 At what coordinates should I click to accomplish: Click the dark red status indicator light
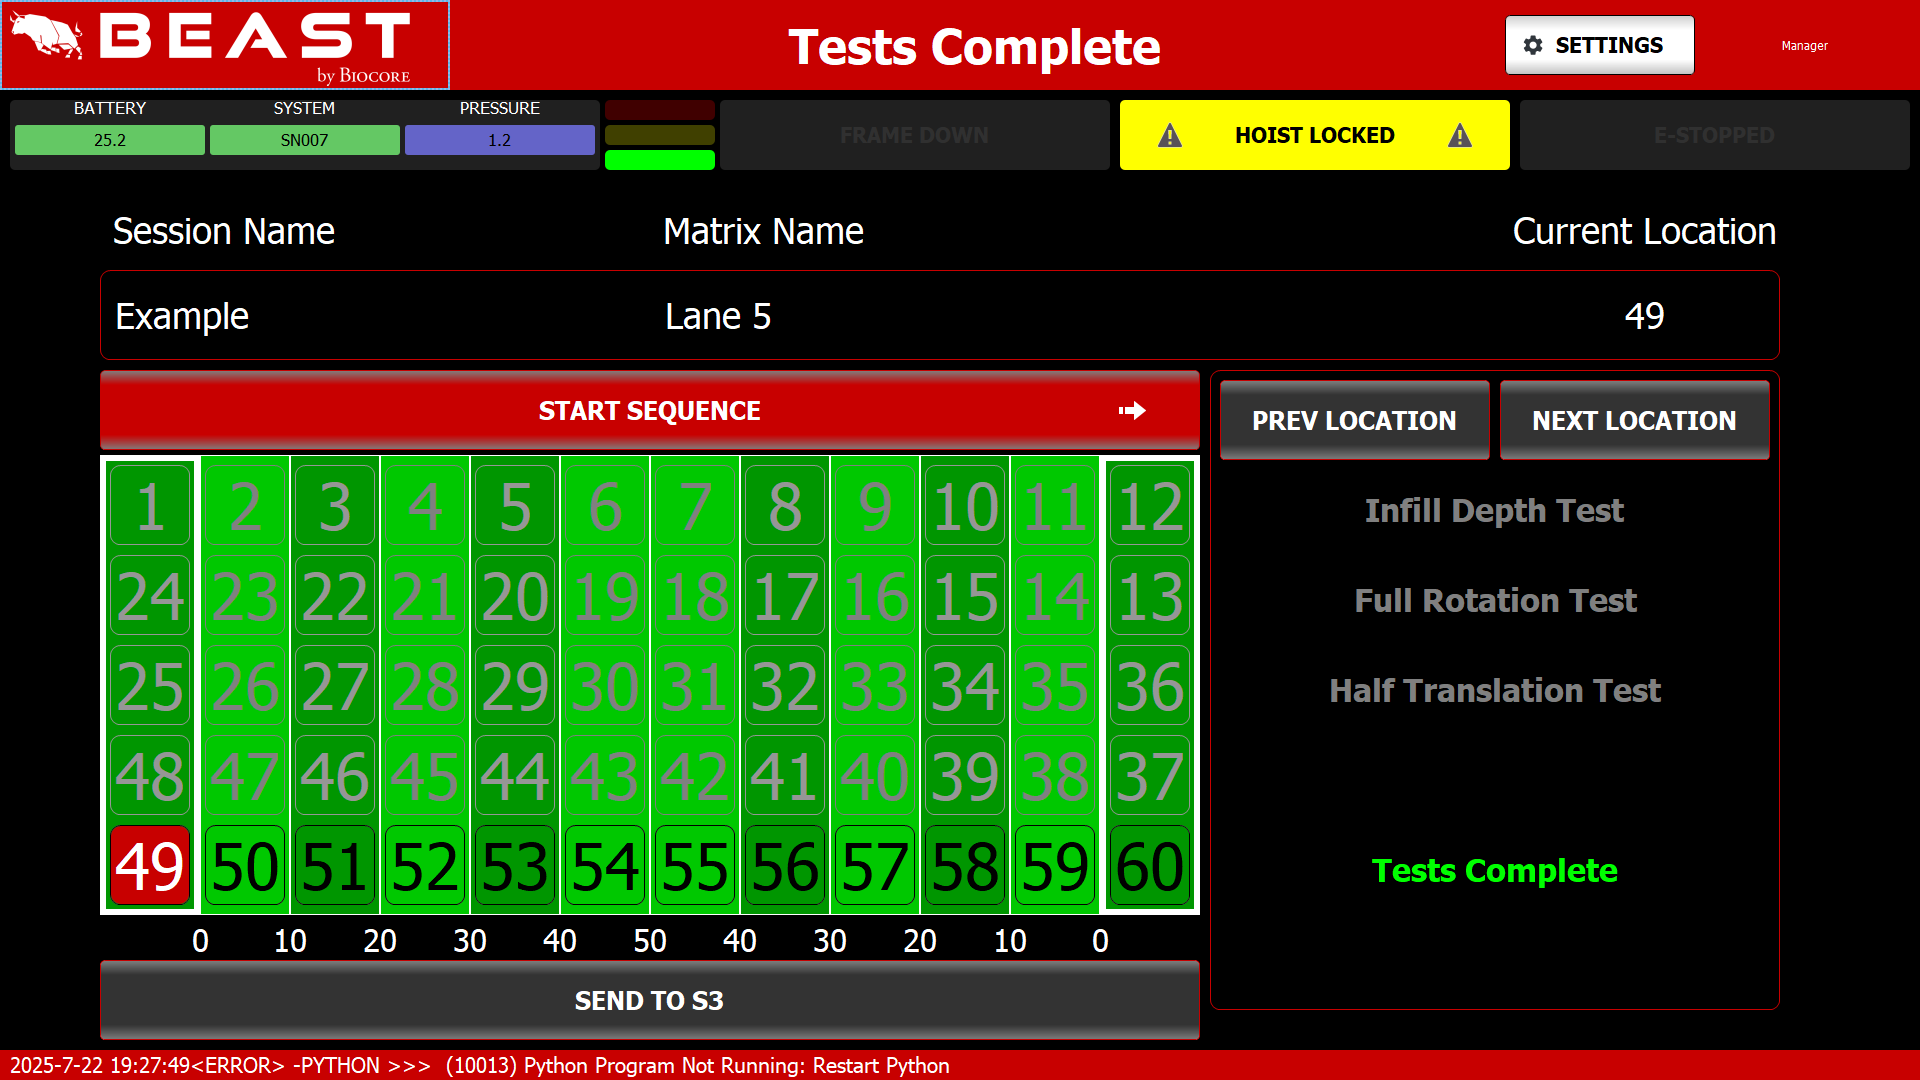(659, 110)
